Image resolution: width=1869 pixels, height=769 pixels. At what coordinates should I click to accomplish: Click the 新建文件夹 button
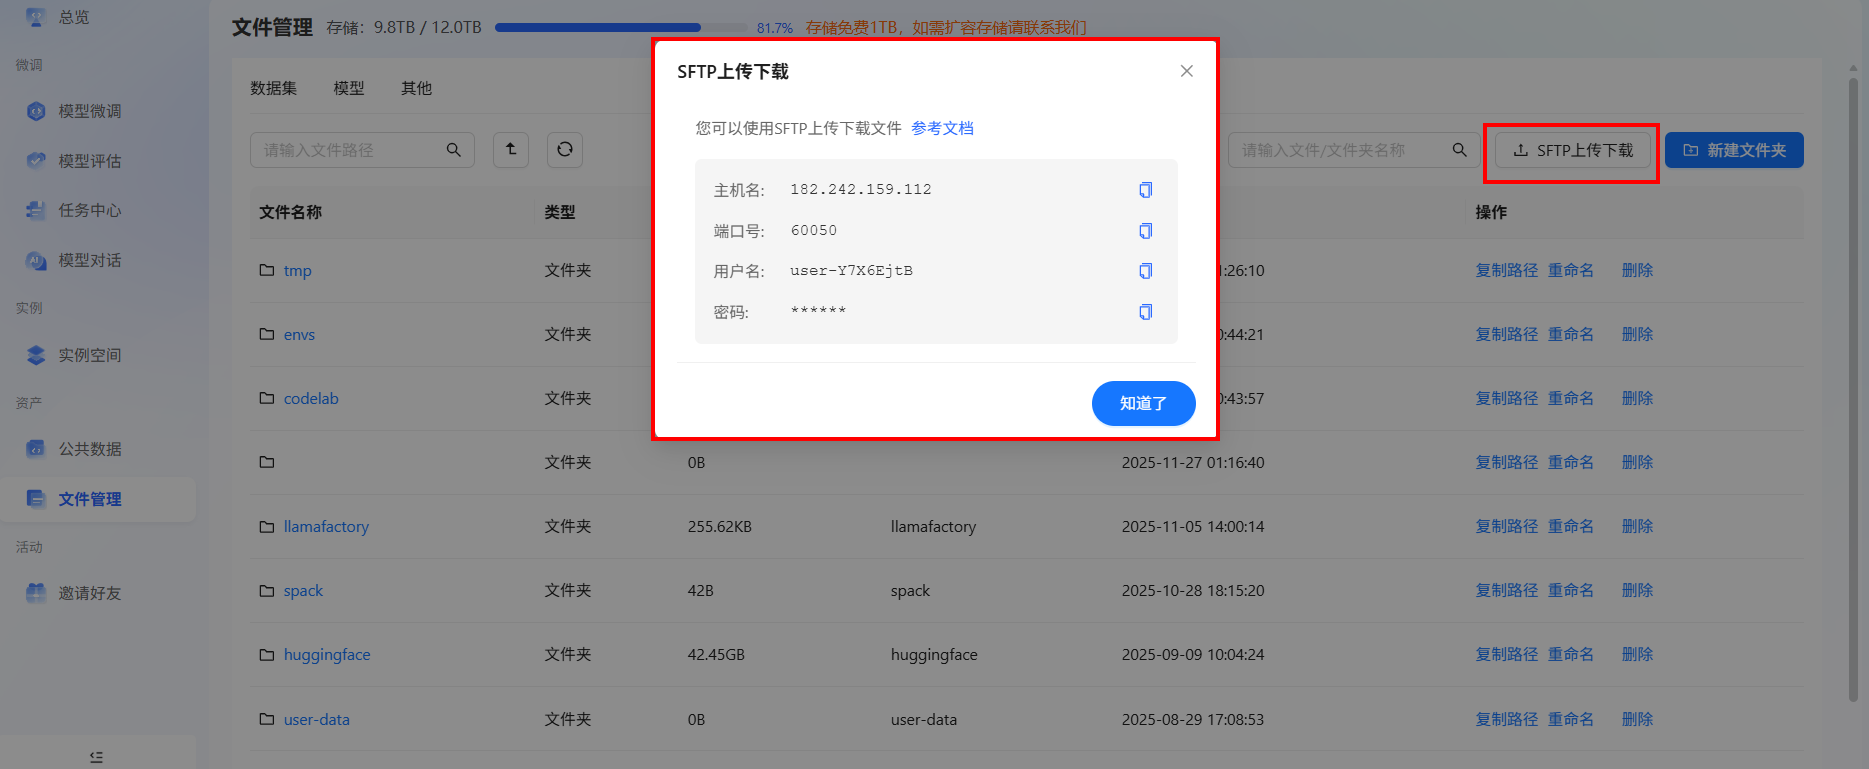(1734, 150)
